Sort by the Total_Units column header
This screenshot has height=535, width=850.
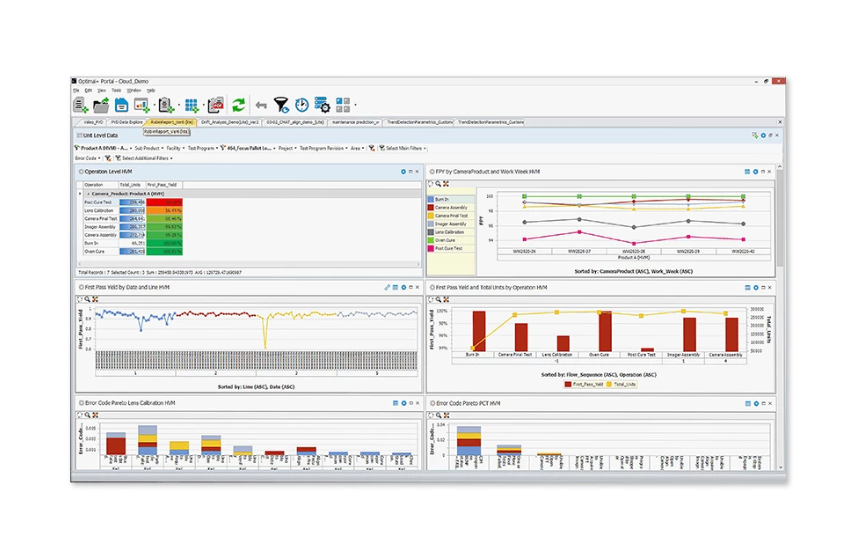click(132, 185)
